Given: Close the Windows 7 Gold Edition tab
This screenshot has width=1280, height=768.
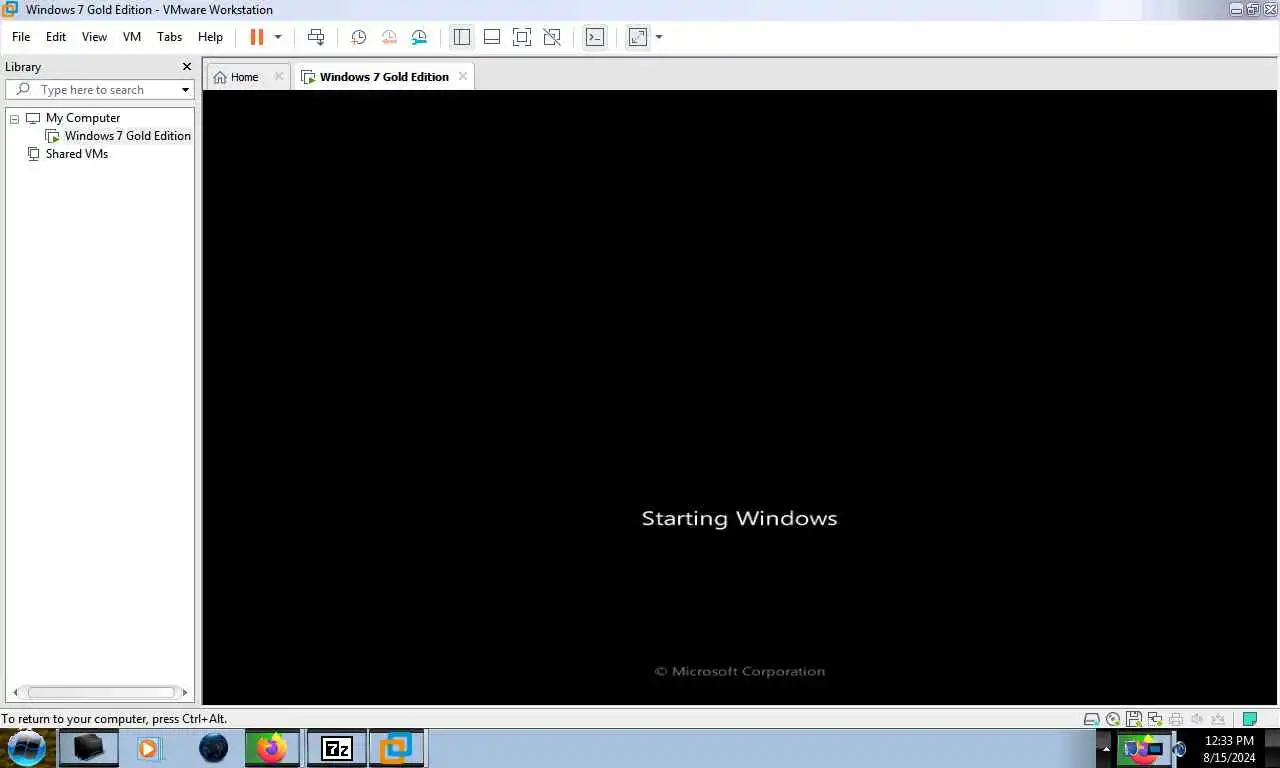Looking at the screenshot, I should 463,77.
